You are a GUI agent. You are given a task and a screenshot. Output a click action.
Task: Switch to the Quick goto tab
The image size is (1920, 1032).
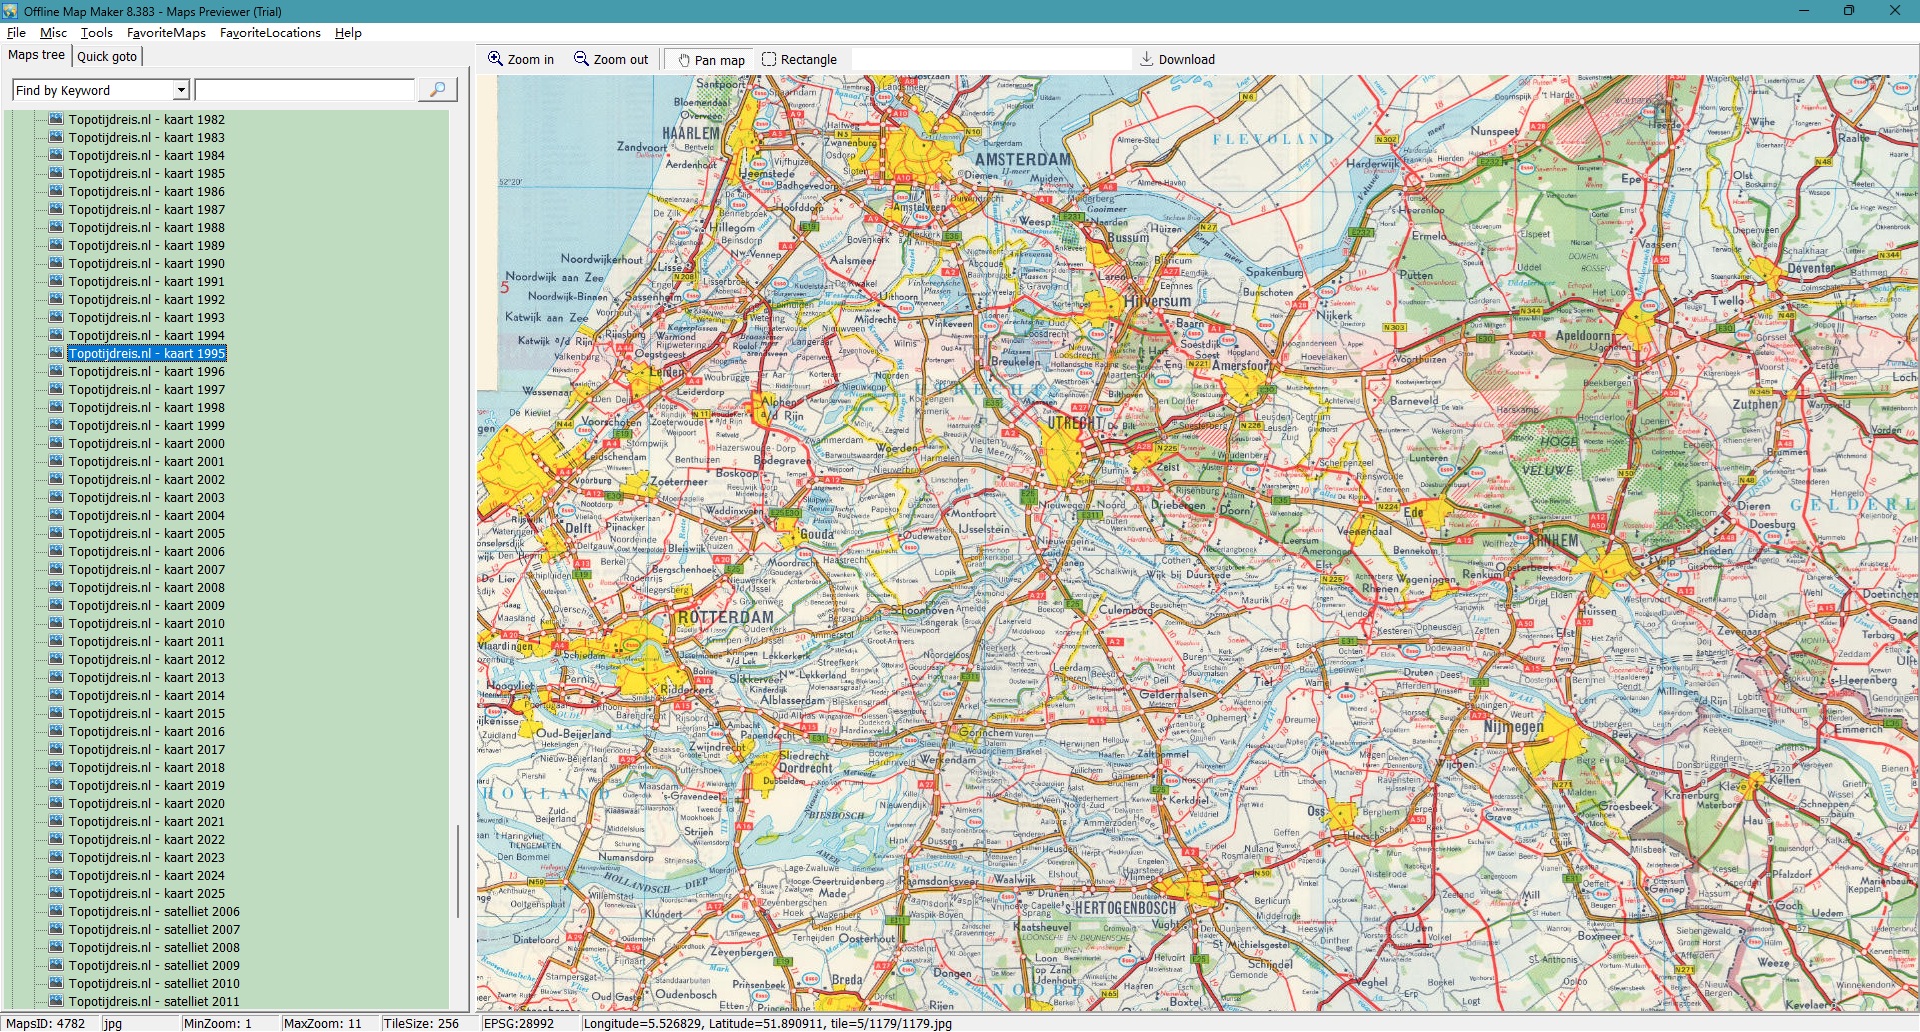[107, 56]
